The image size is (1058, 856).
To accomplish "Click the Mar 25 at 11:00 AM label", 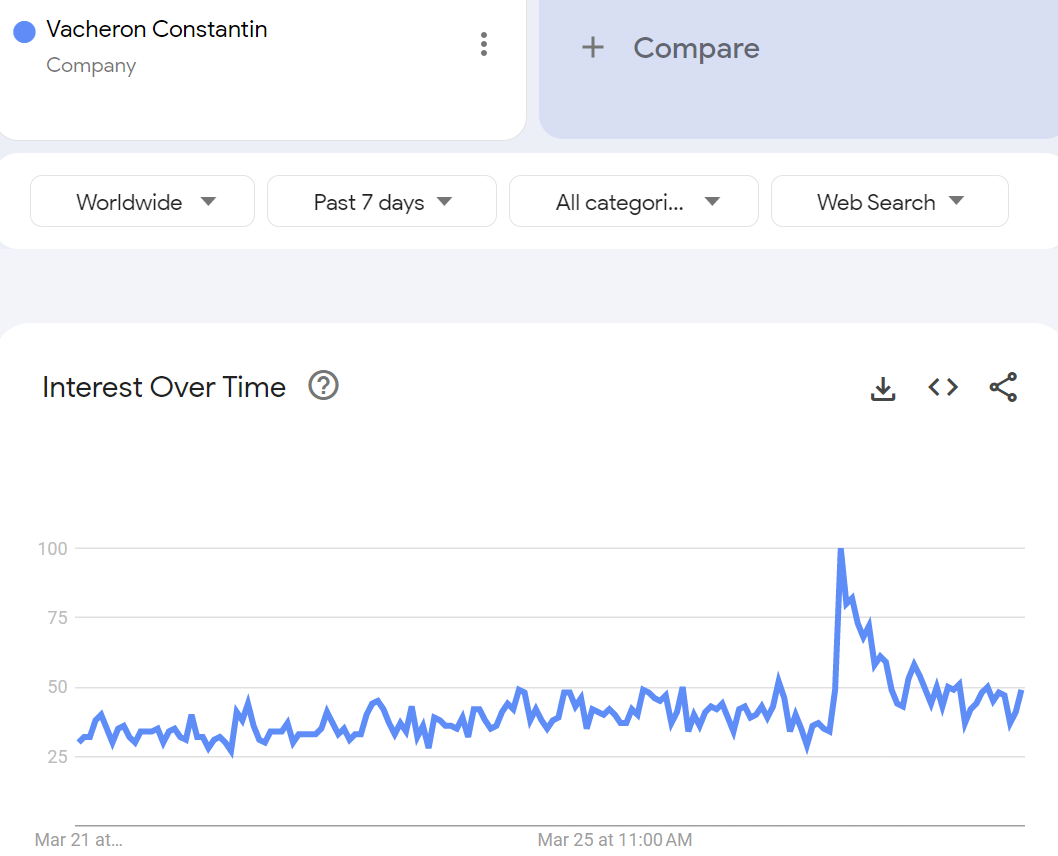I will point(615,839).
